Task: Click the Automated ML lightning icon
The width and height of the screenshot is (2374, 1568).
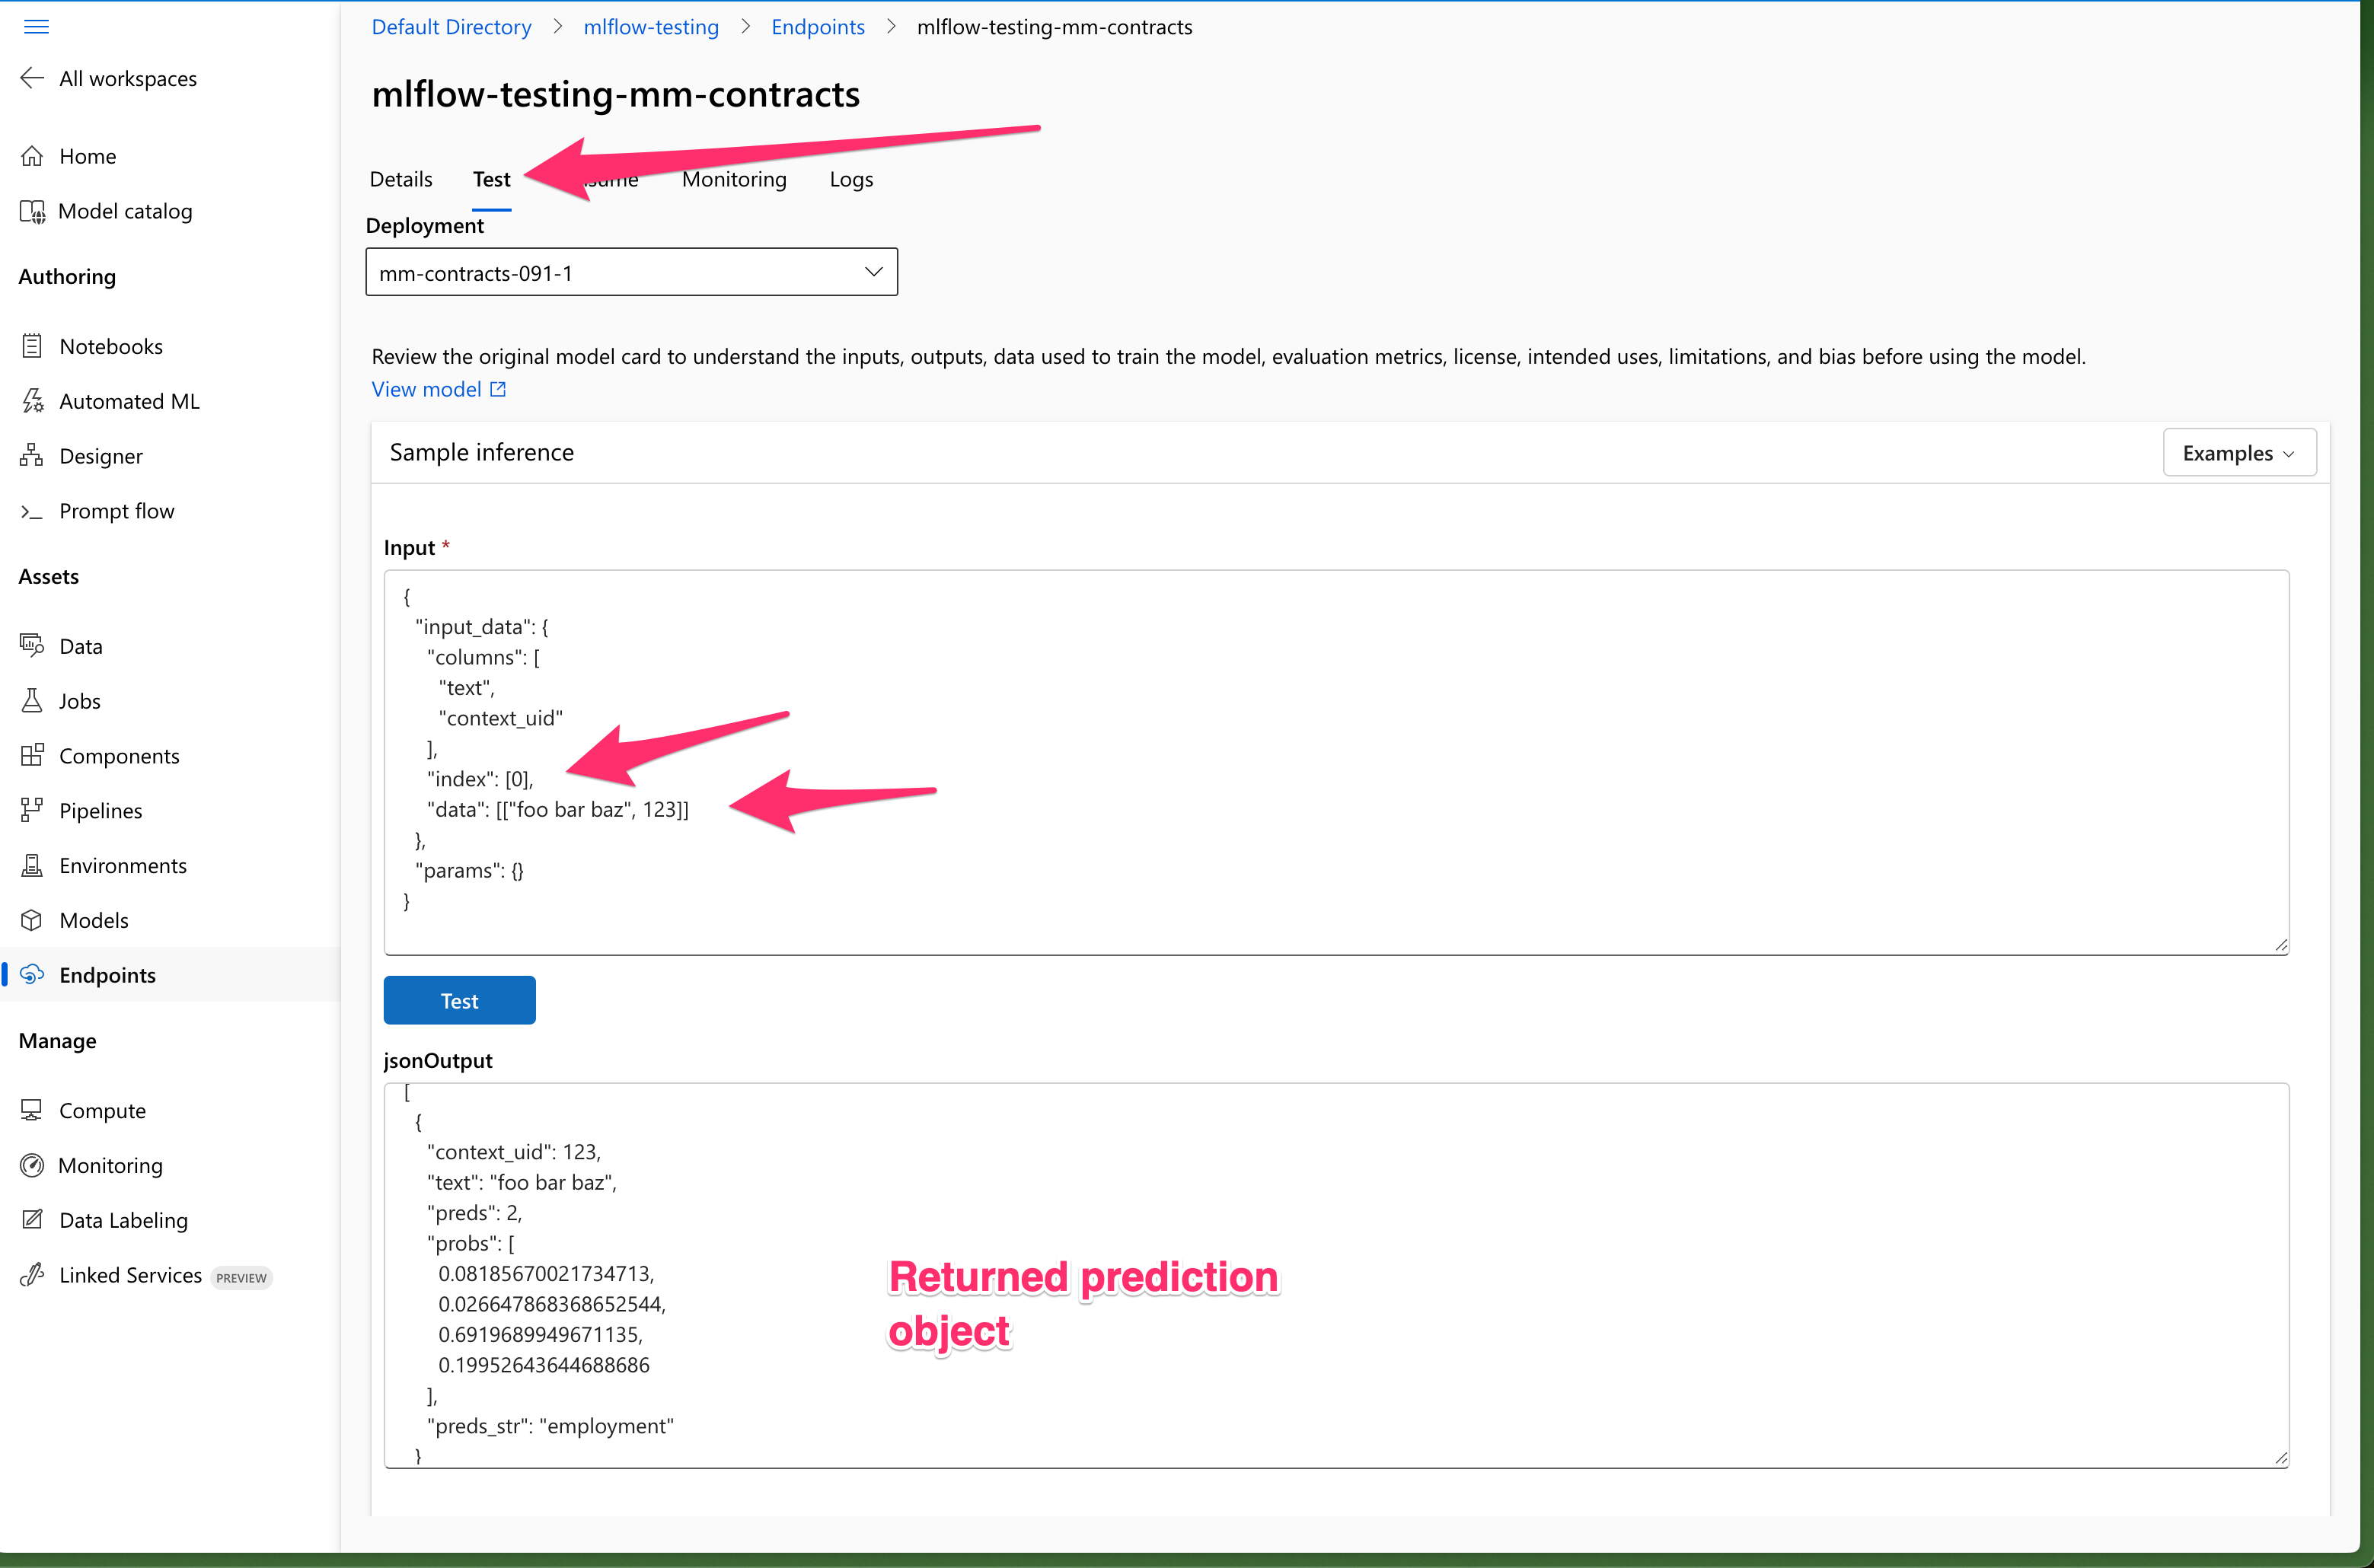Action: tap(32, 401)
